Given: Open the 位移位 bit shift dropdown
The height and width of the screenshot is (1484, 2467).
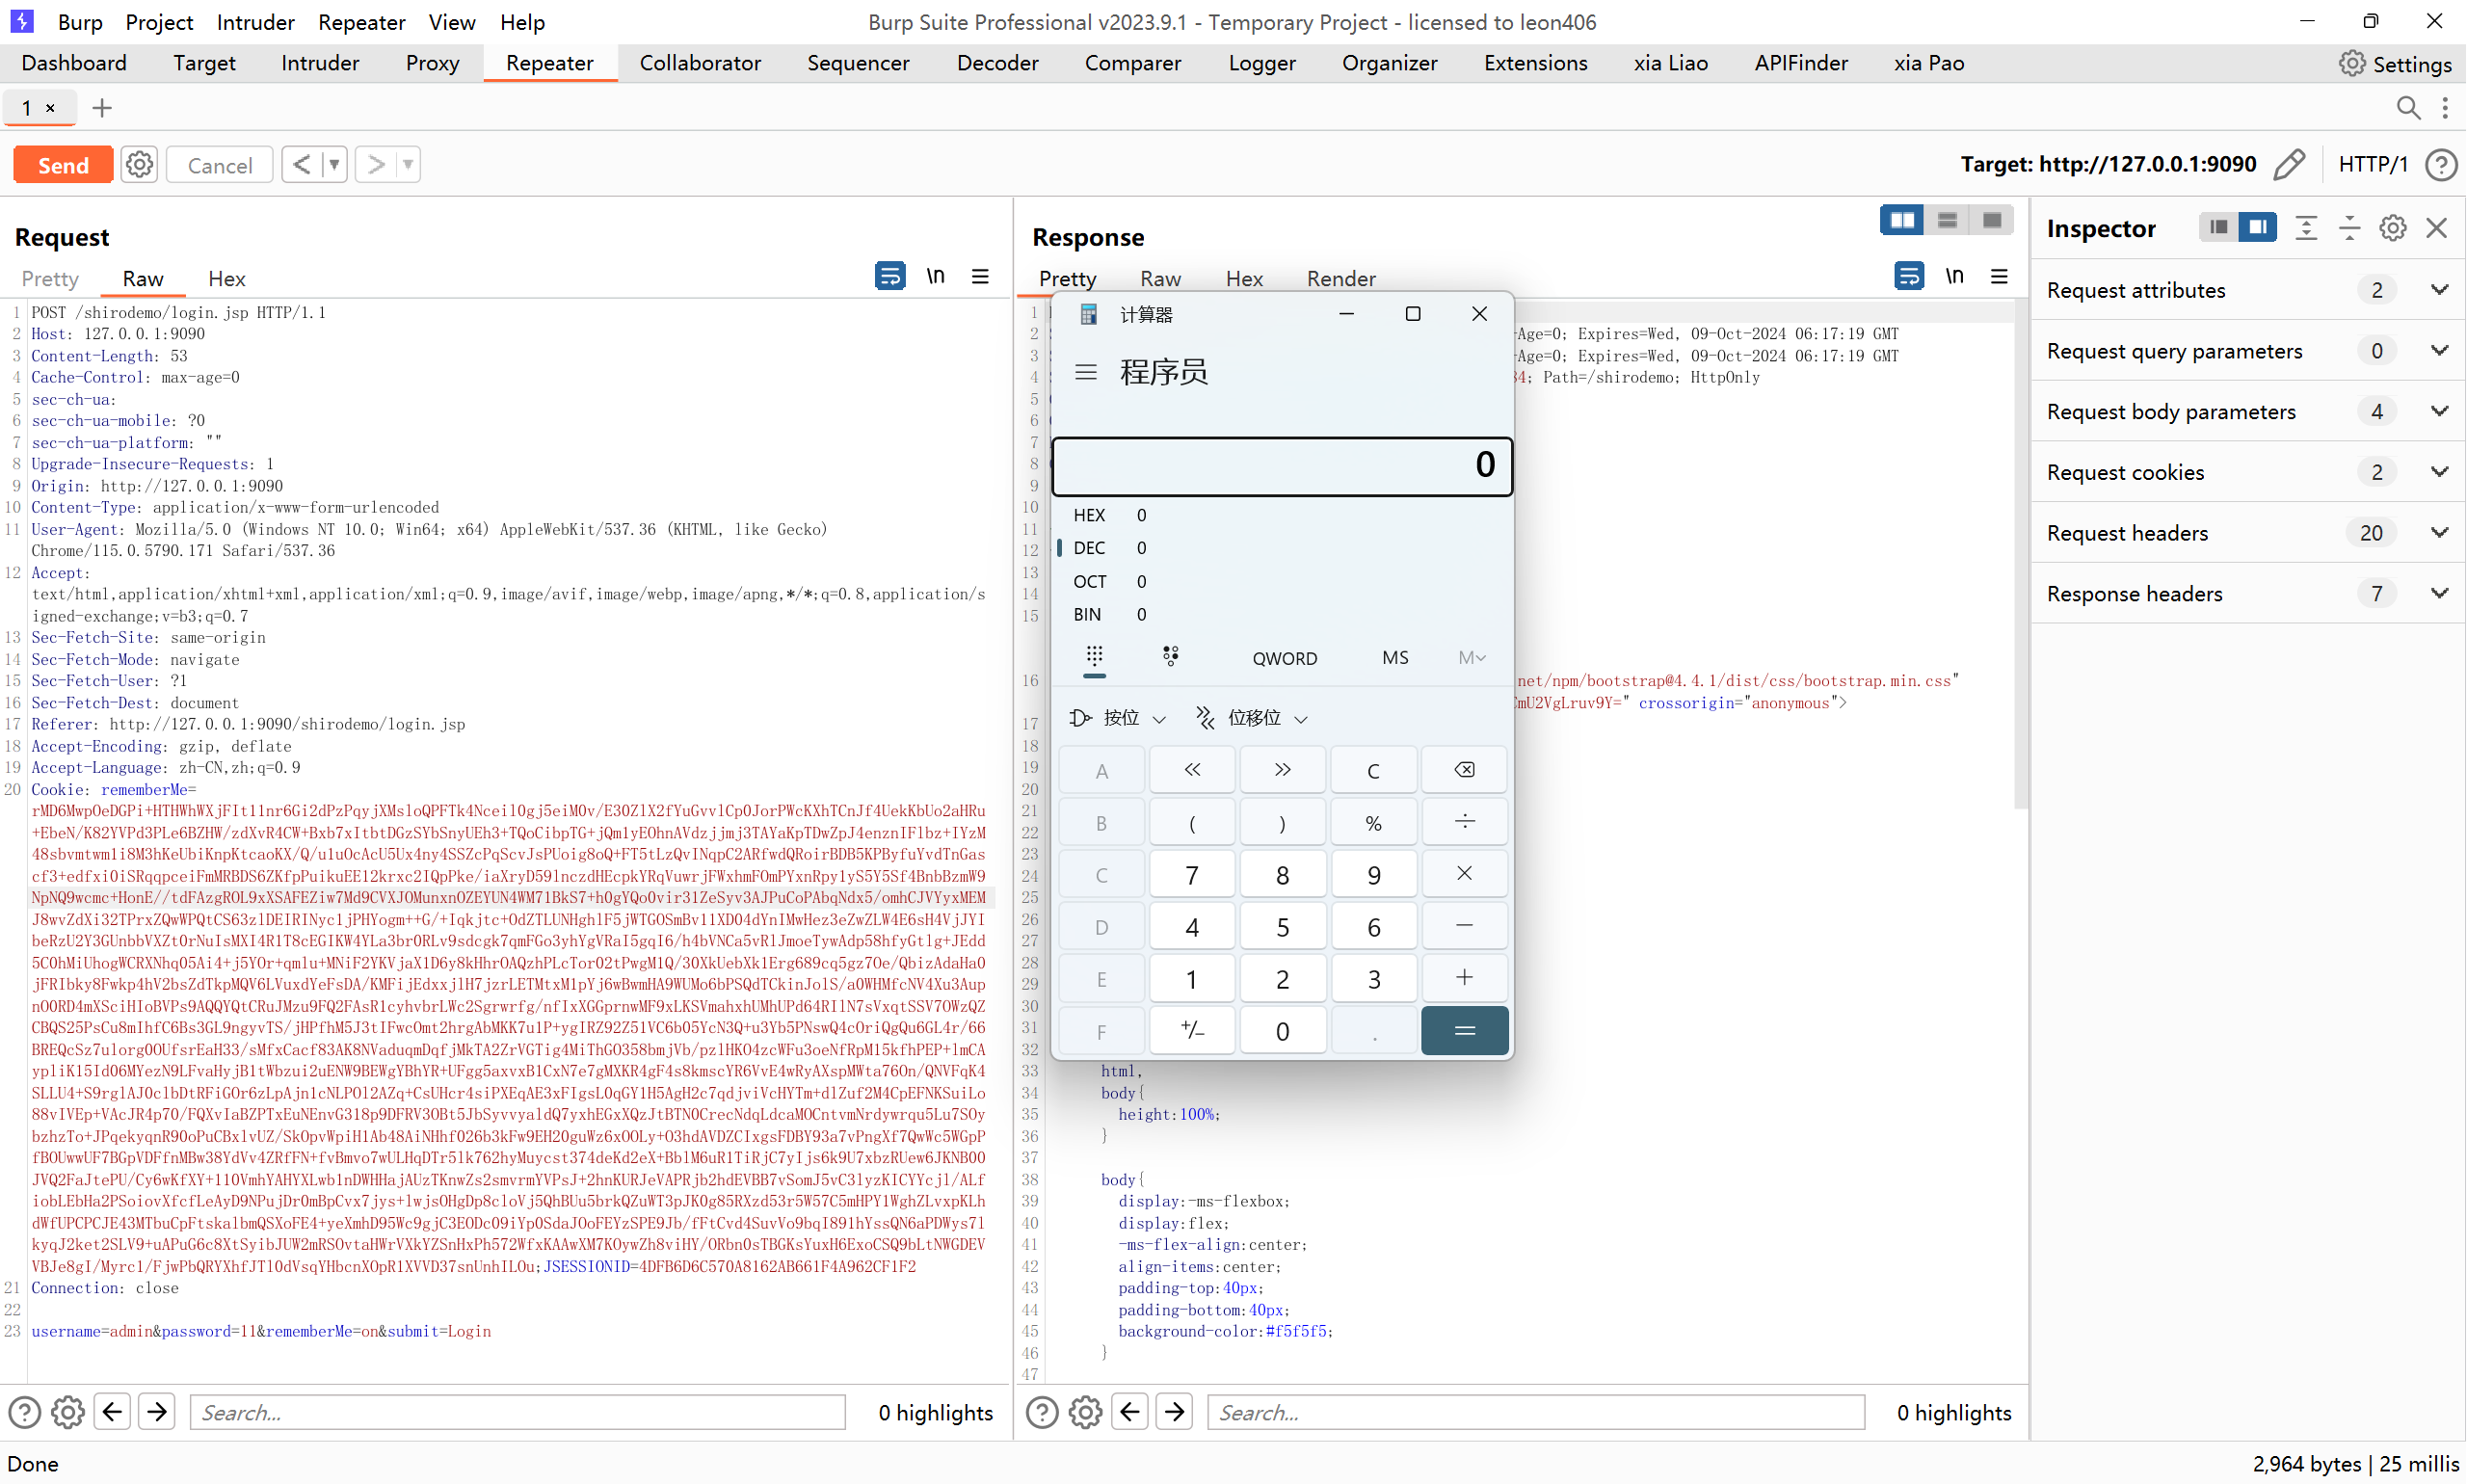Looking at the screenshot, I should (1252, 718).
